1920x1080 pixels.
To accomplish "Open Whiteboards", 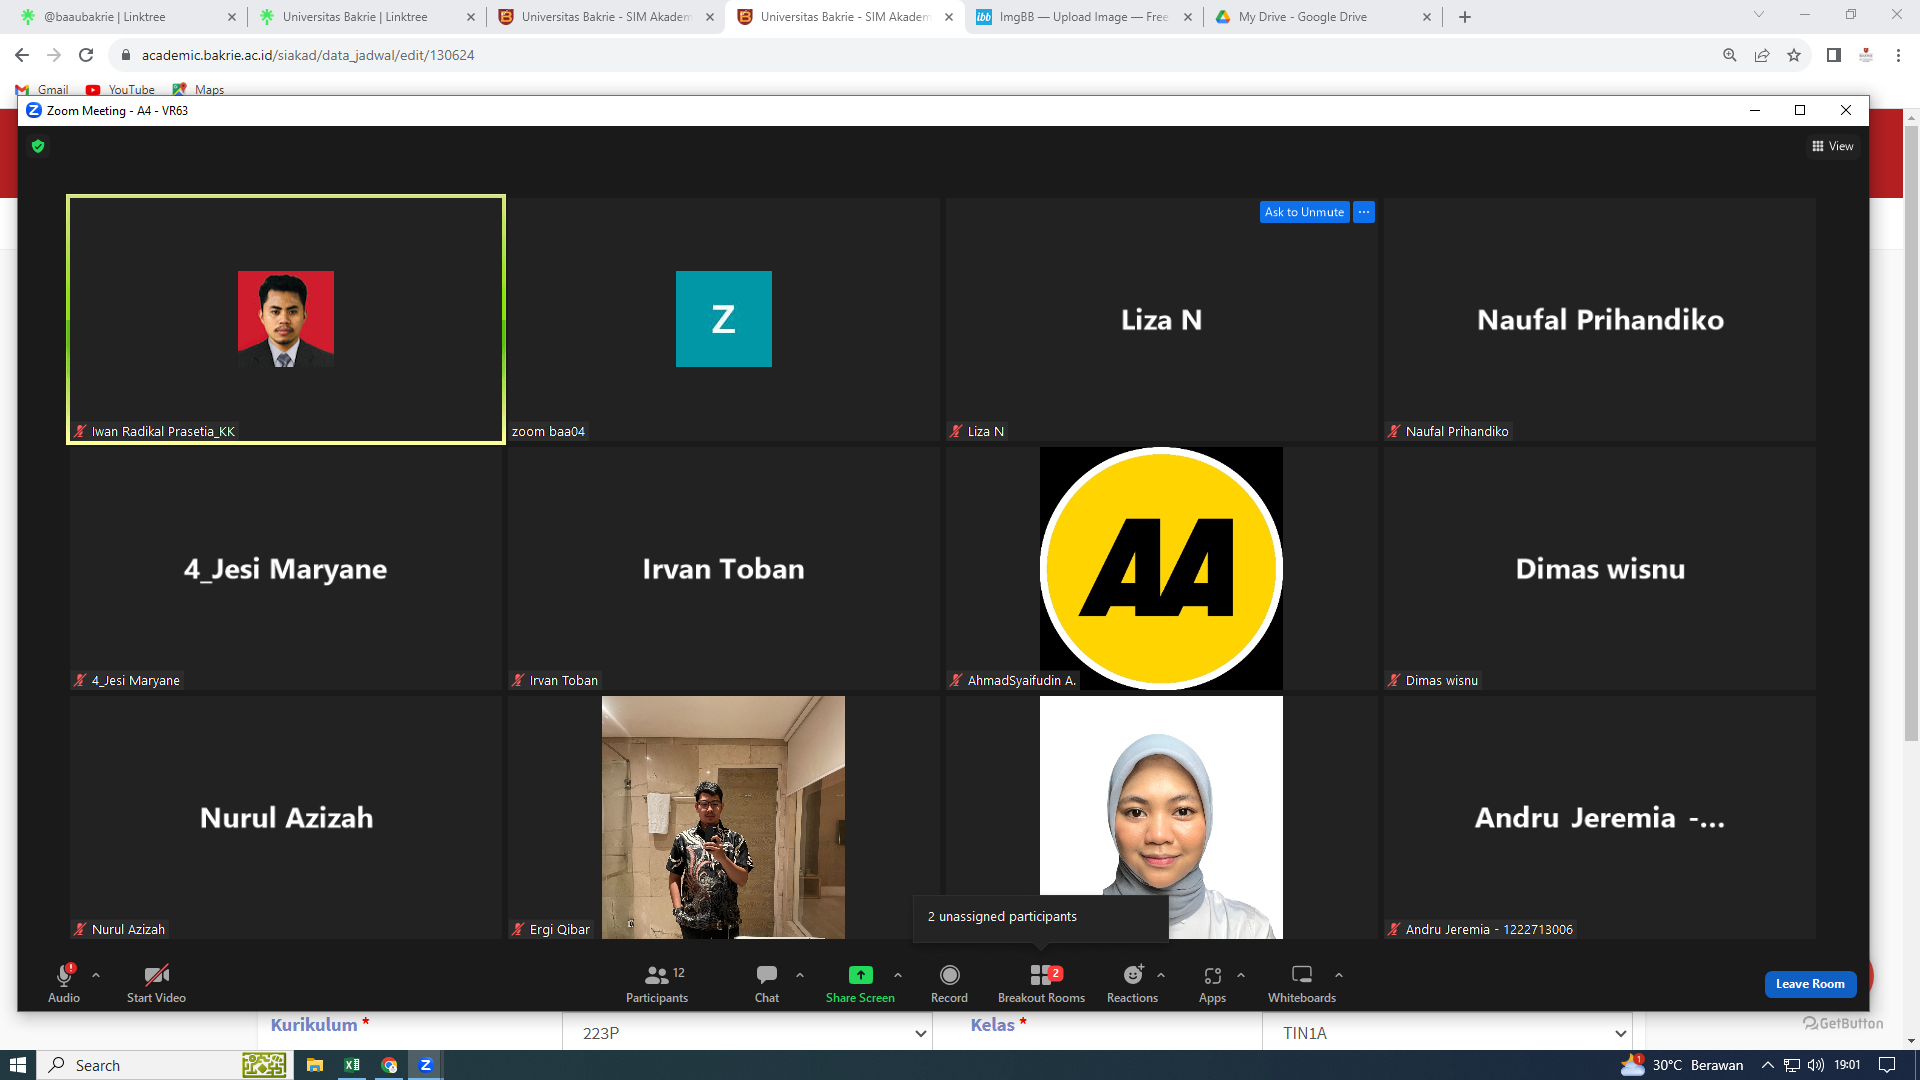I will (1302, 982).
